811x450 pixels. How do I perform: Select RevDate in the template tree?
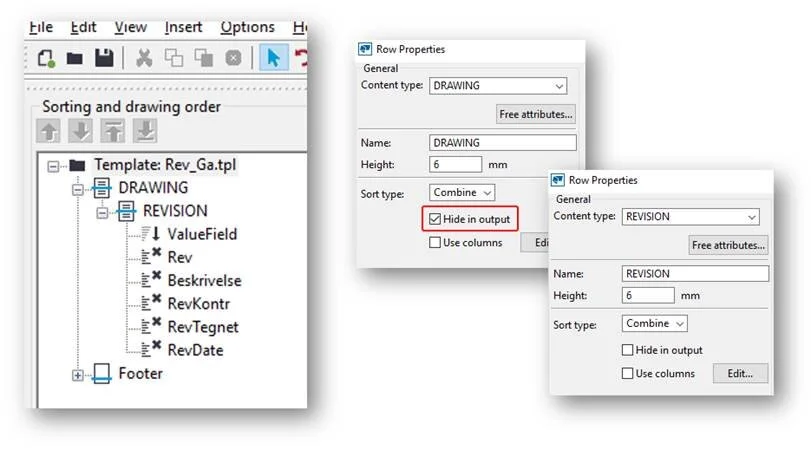point(196,350)
